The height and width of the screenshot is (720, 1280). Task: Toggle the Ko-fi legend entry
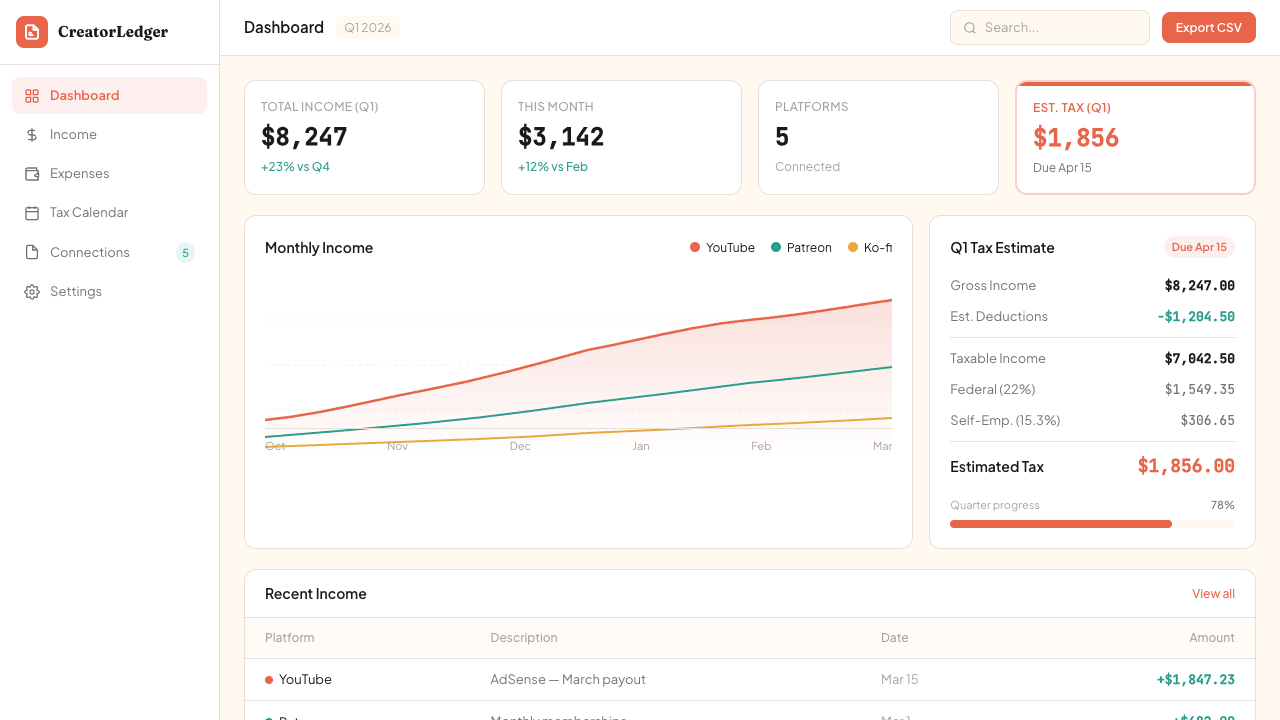[870, 248]
